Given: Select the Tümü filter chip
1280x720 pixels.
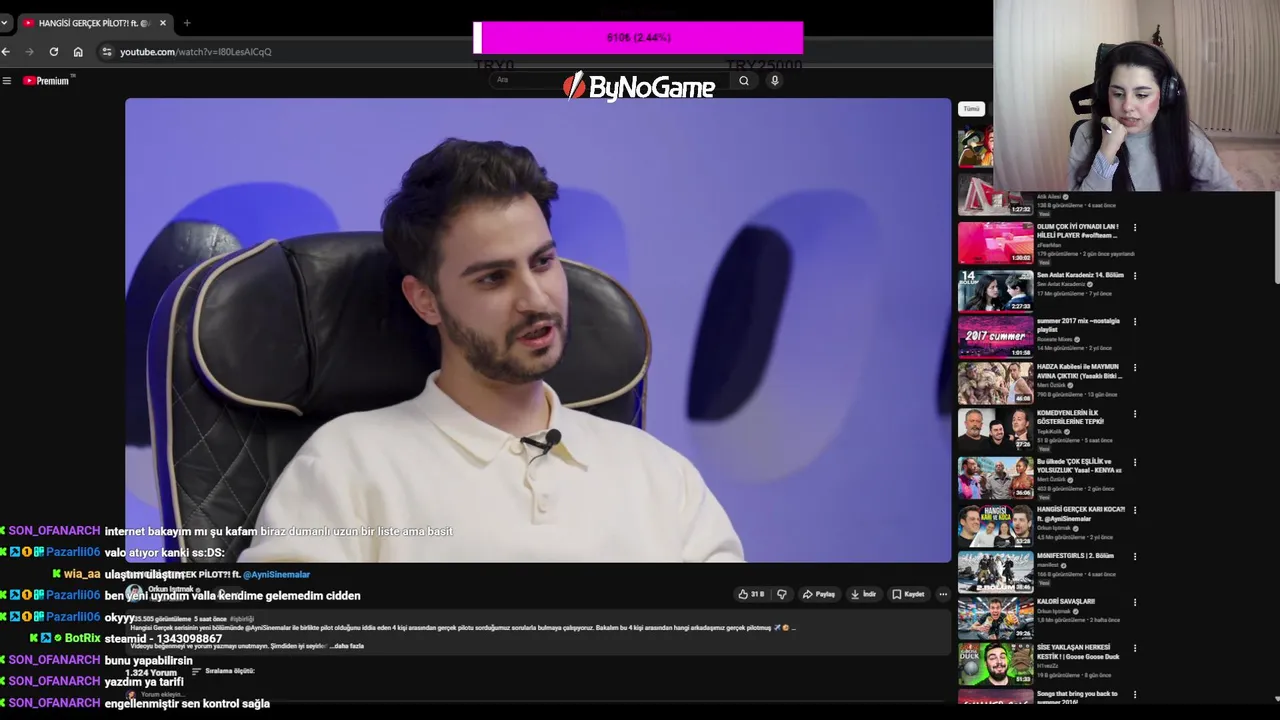Looking at the screenshot, I should pos(971,109).
